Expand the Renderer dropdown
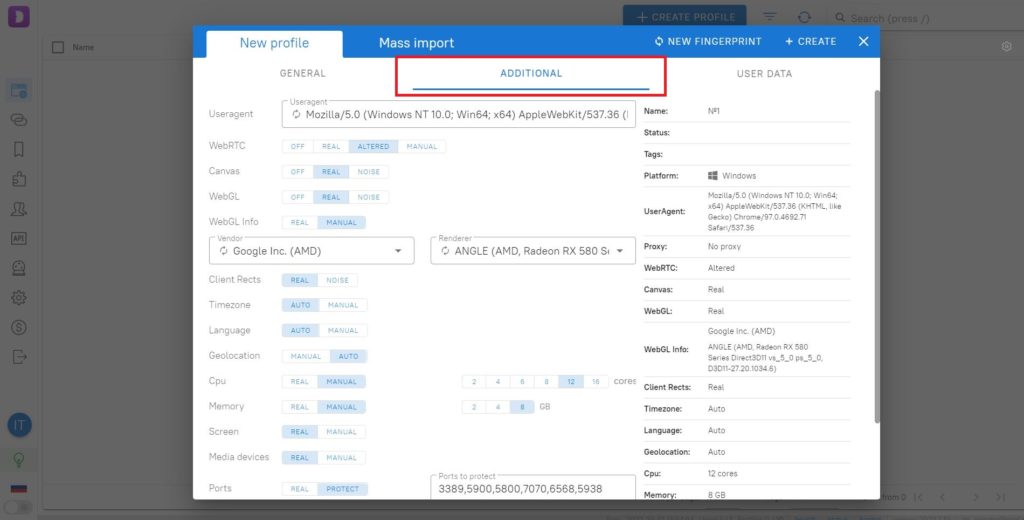Screen dimensions: 1024x520 tap(620, 251)
